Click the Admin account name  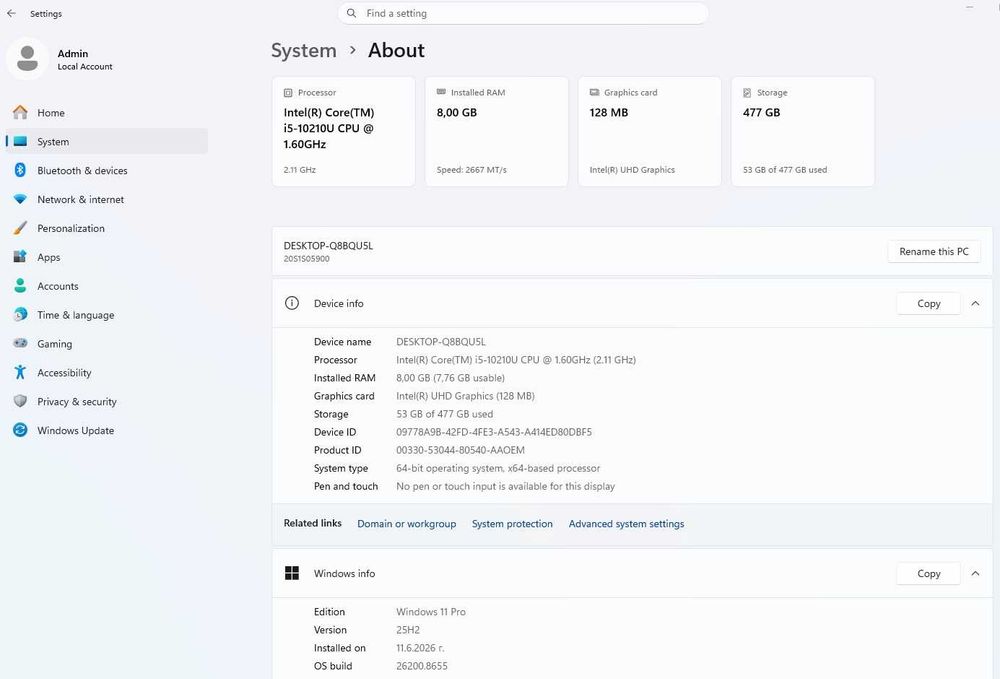[x=73, y=54]
